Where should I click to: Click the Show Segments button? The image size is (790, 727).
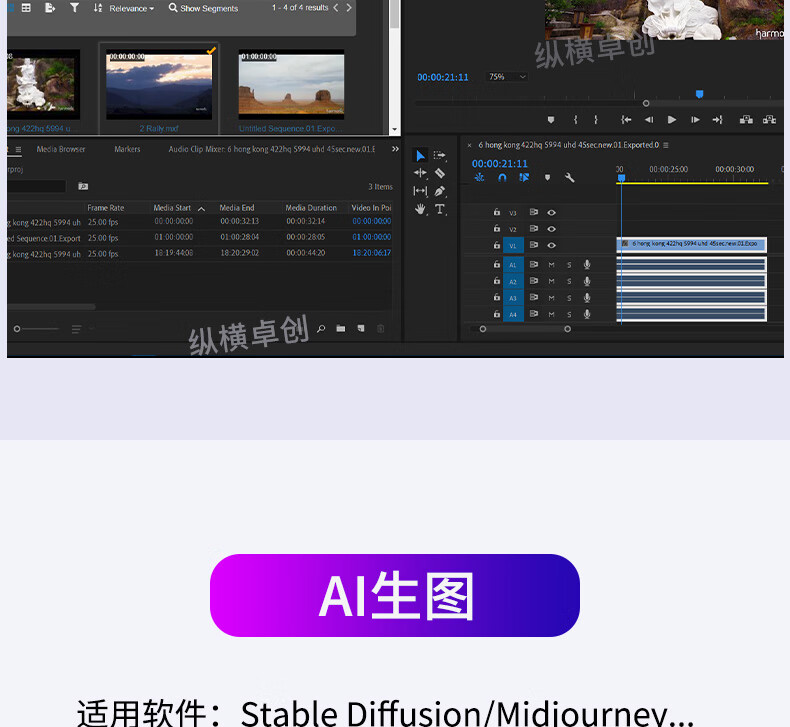pyautogui.click(x=203, y=8)
